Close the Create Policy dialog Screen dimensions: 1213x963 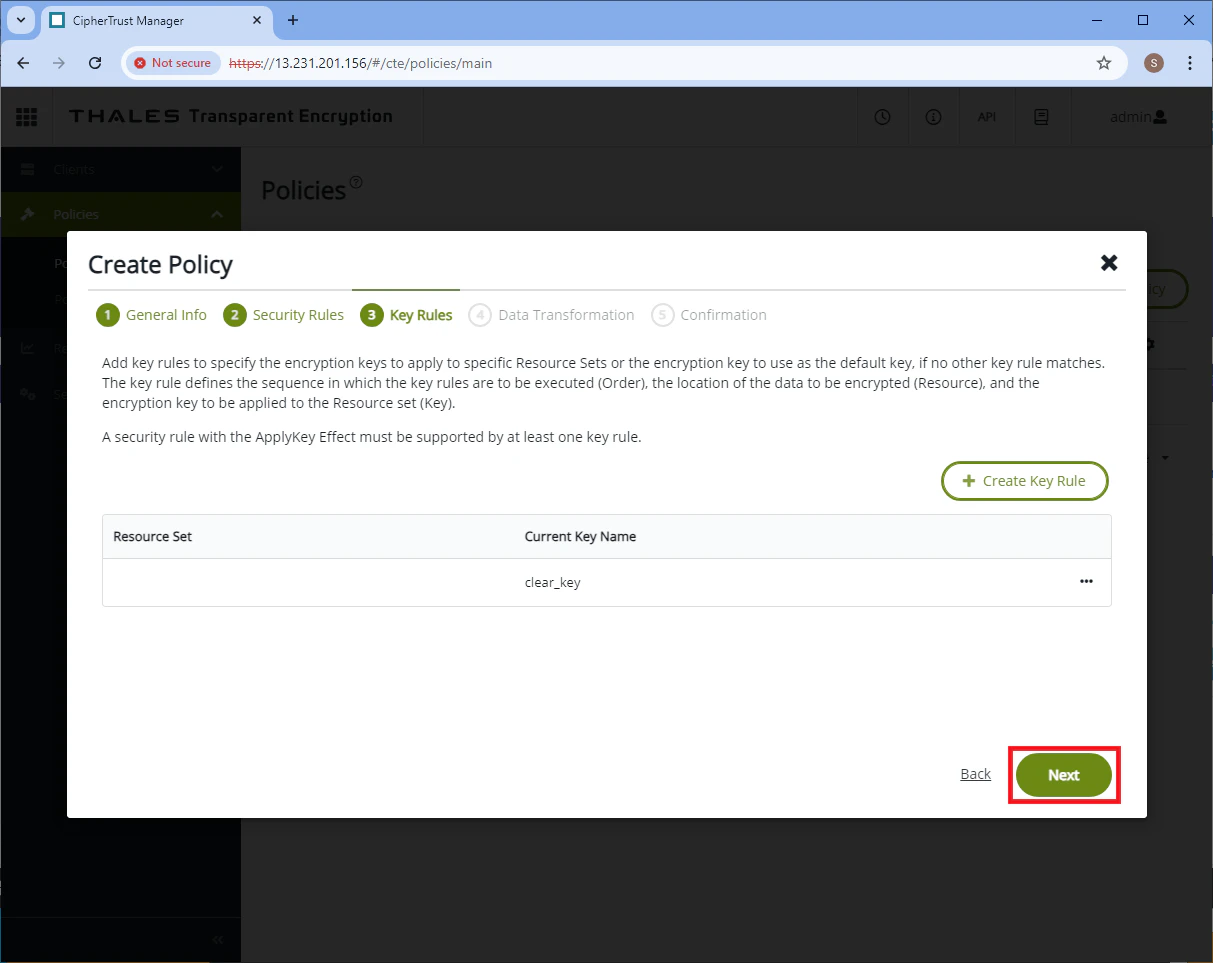(x=1108, y=263)
